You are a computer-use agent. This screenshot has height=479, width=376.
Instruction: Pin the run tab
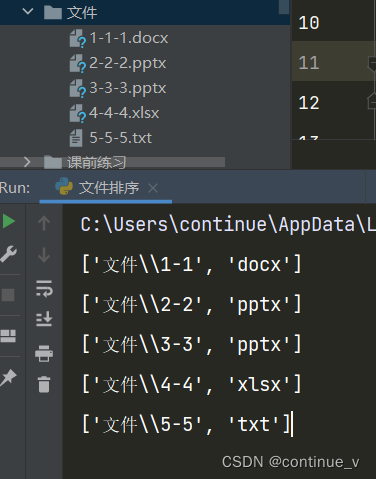coord(8,378)
